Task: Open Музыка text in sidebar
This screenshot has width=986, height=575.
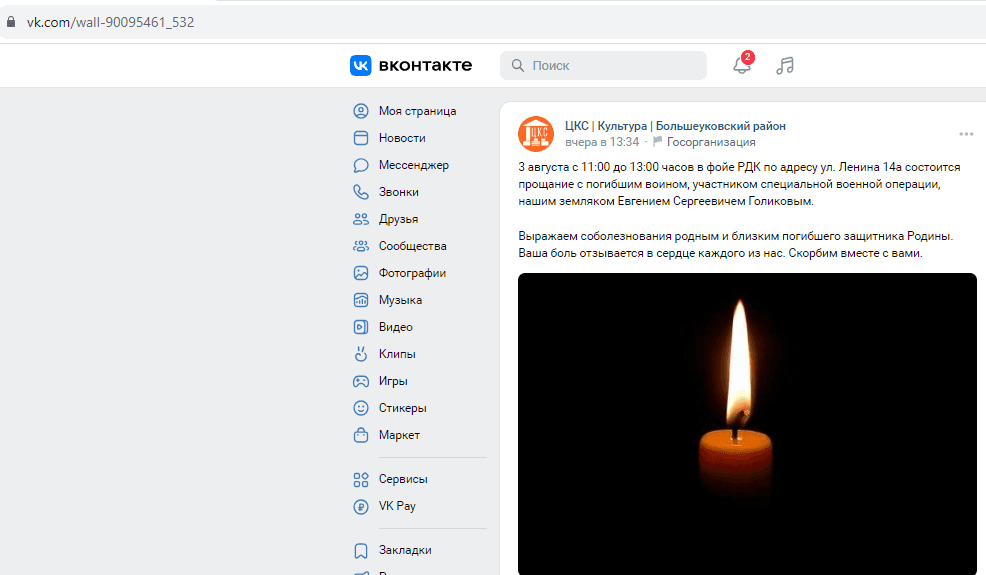Action: [400, 301]
